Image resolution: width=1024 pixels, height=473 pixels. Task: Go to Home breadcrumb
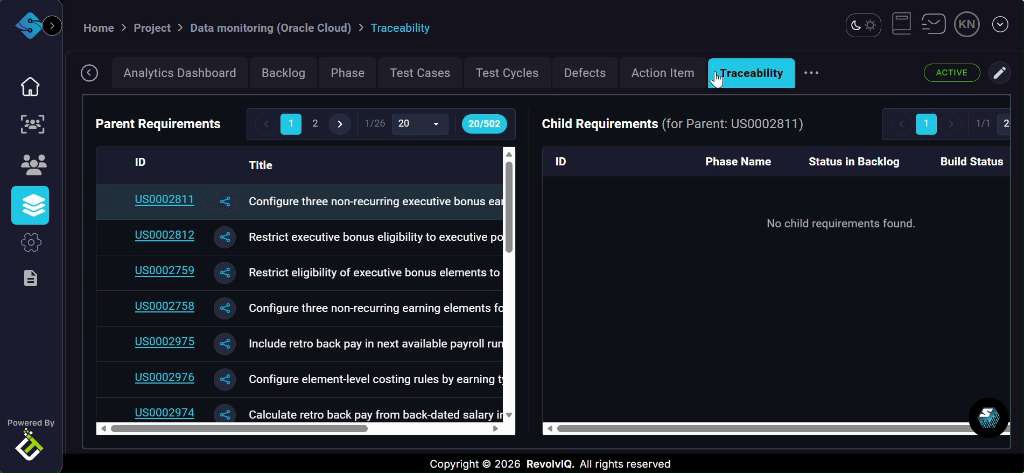(x=99, y=28)
